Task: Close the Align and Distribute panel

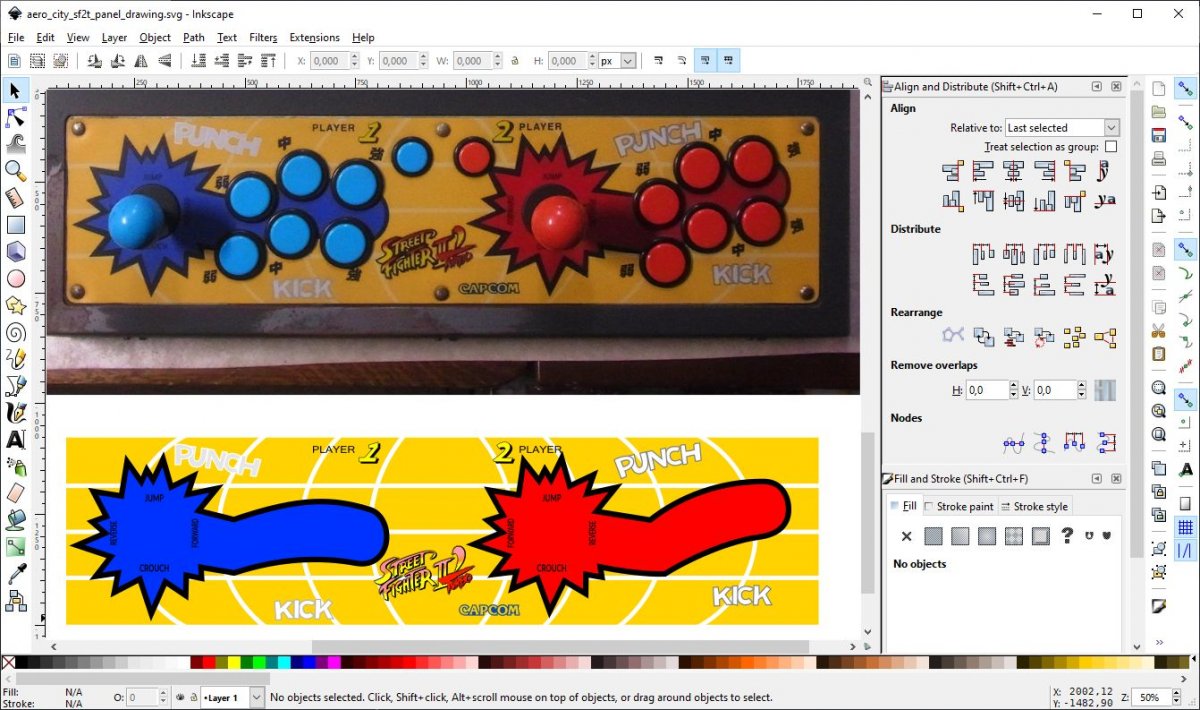Action: [1117, 87]
